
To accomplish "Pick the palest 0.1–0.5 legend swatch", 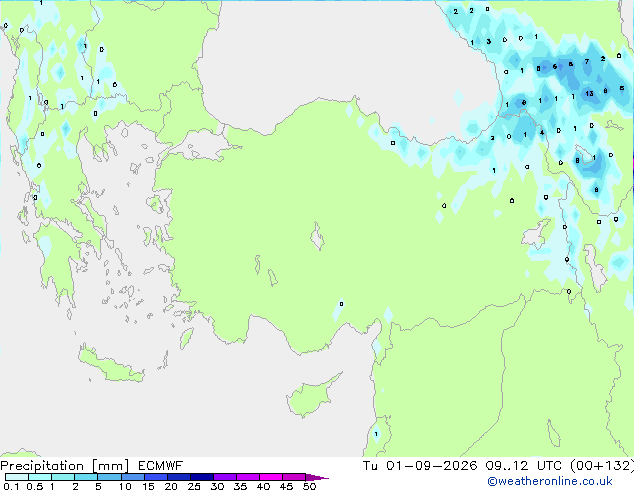I will 17,477.
